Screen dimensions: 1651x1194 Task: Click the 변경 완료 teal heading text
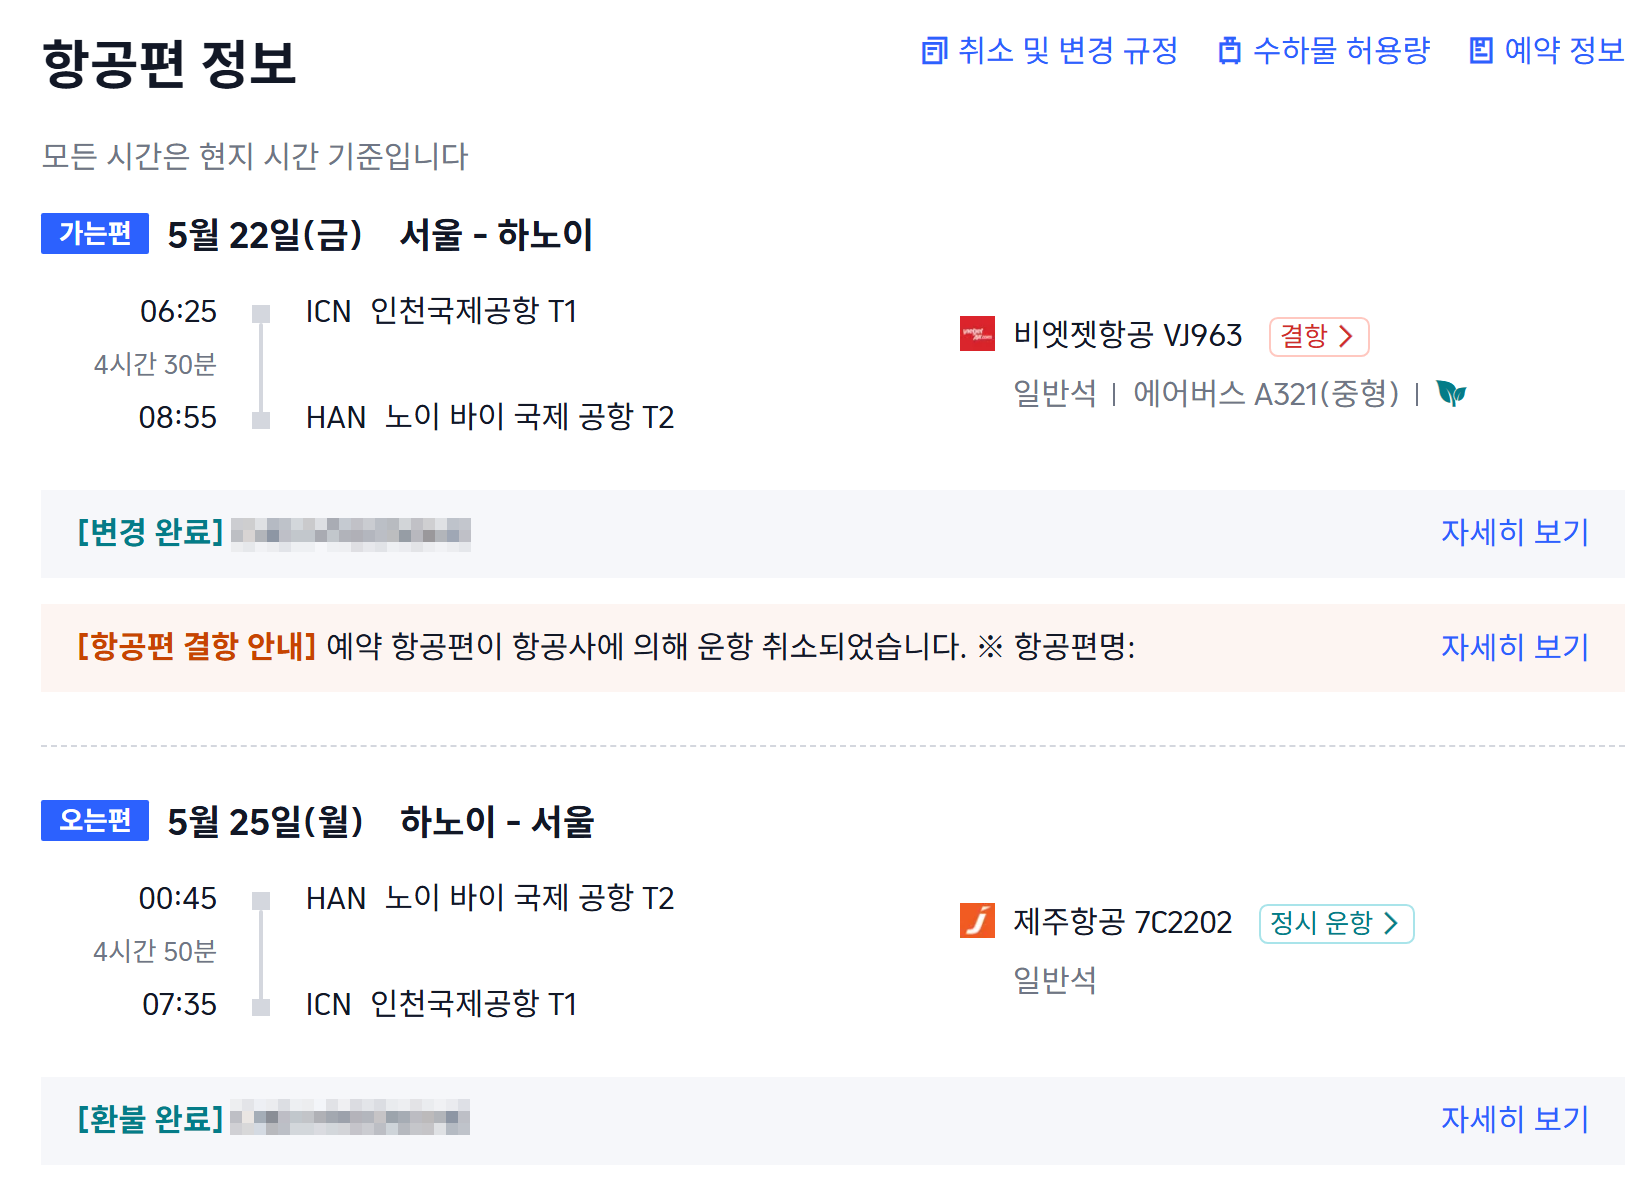[x=151, y=532]
